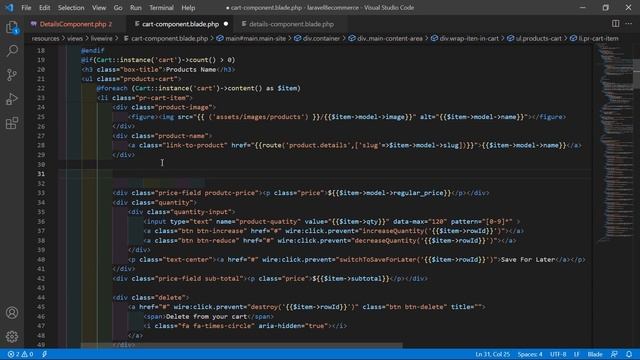Click div.main-content-area breadcrumb segment
640x360 pixels.
pos(385,38)
